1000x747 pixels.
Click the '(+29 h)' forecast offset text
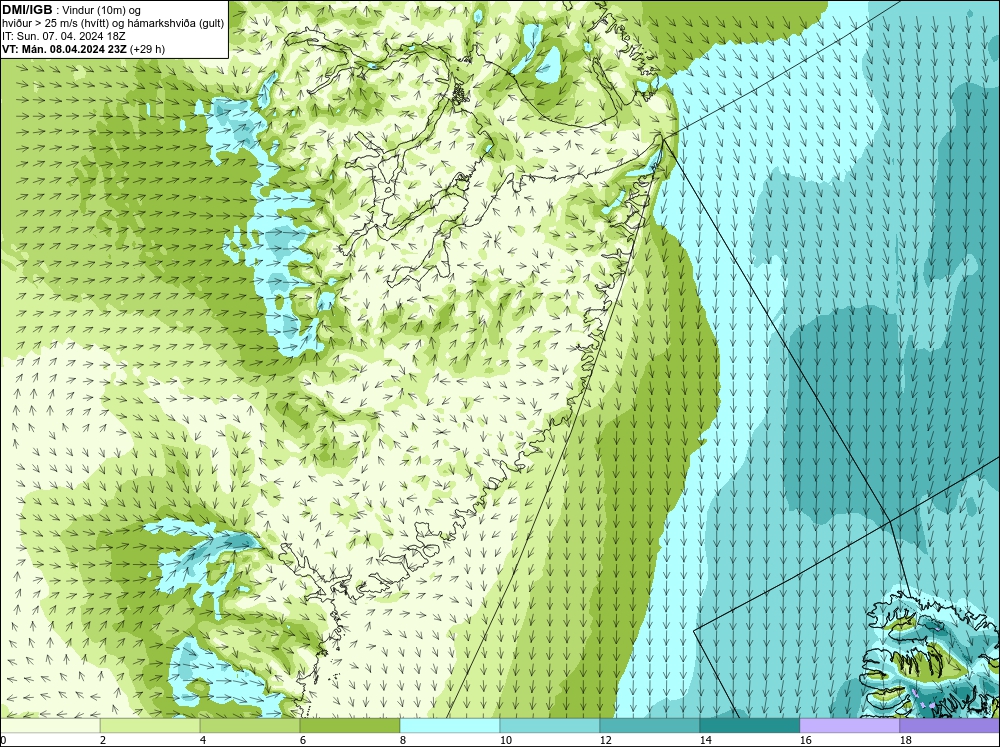click(147, 49)
